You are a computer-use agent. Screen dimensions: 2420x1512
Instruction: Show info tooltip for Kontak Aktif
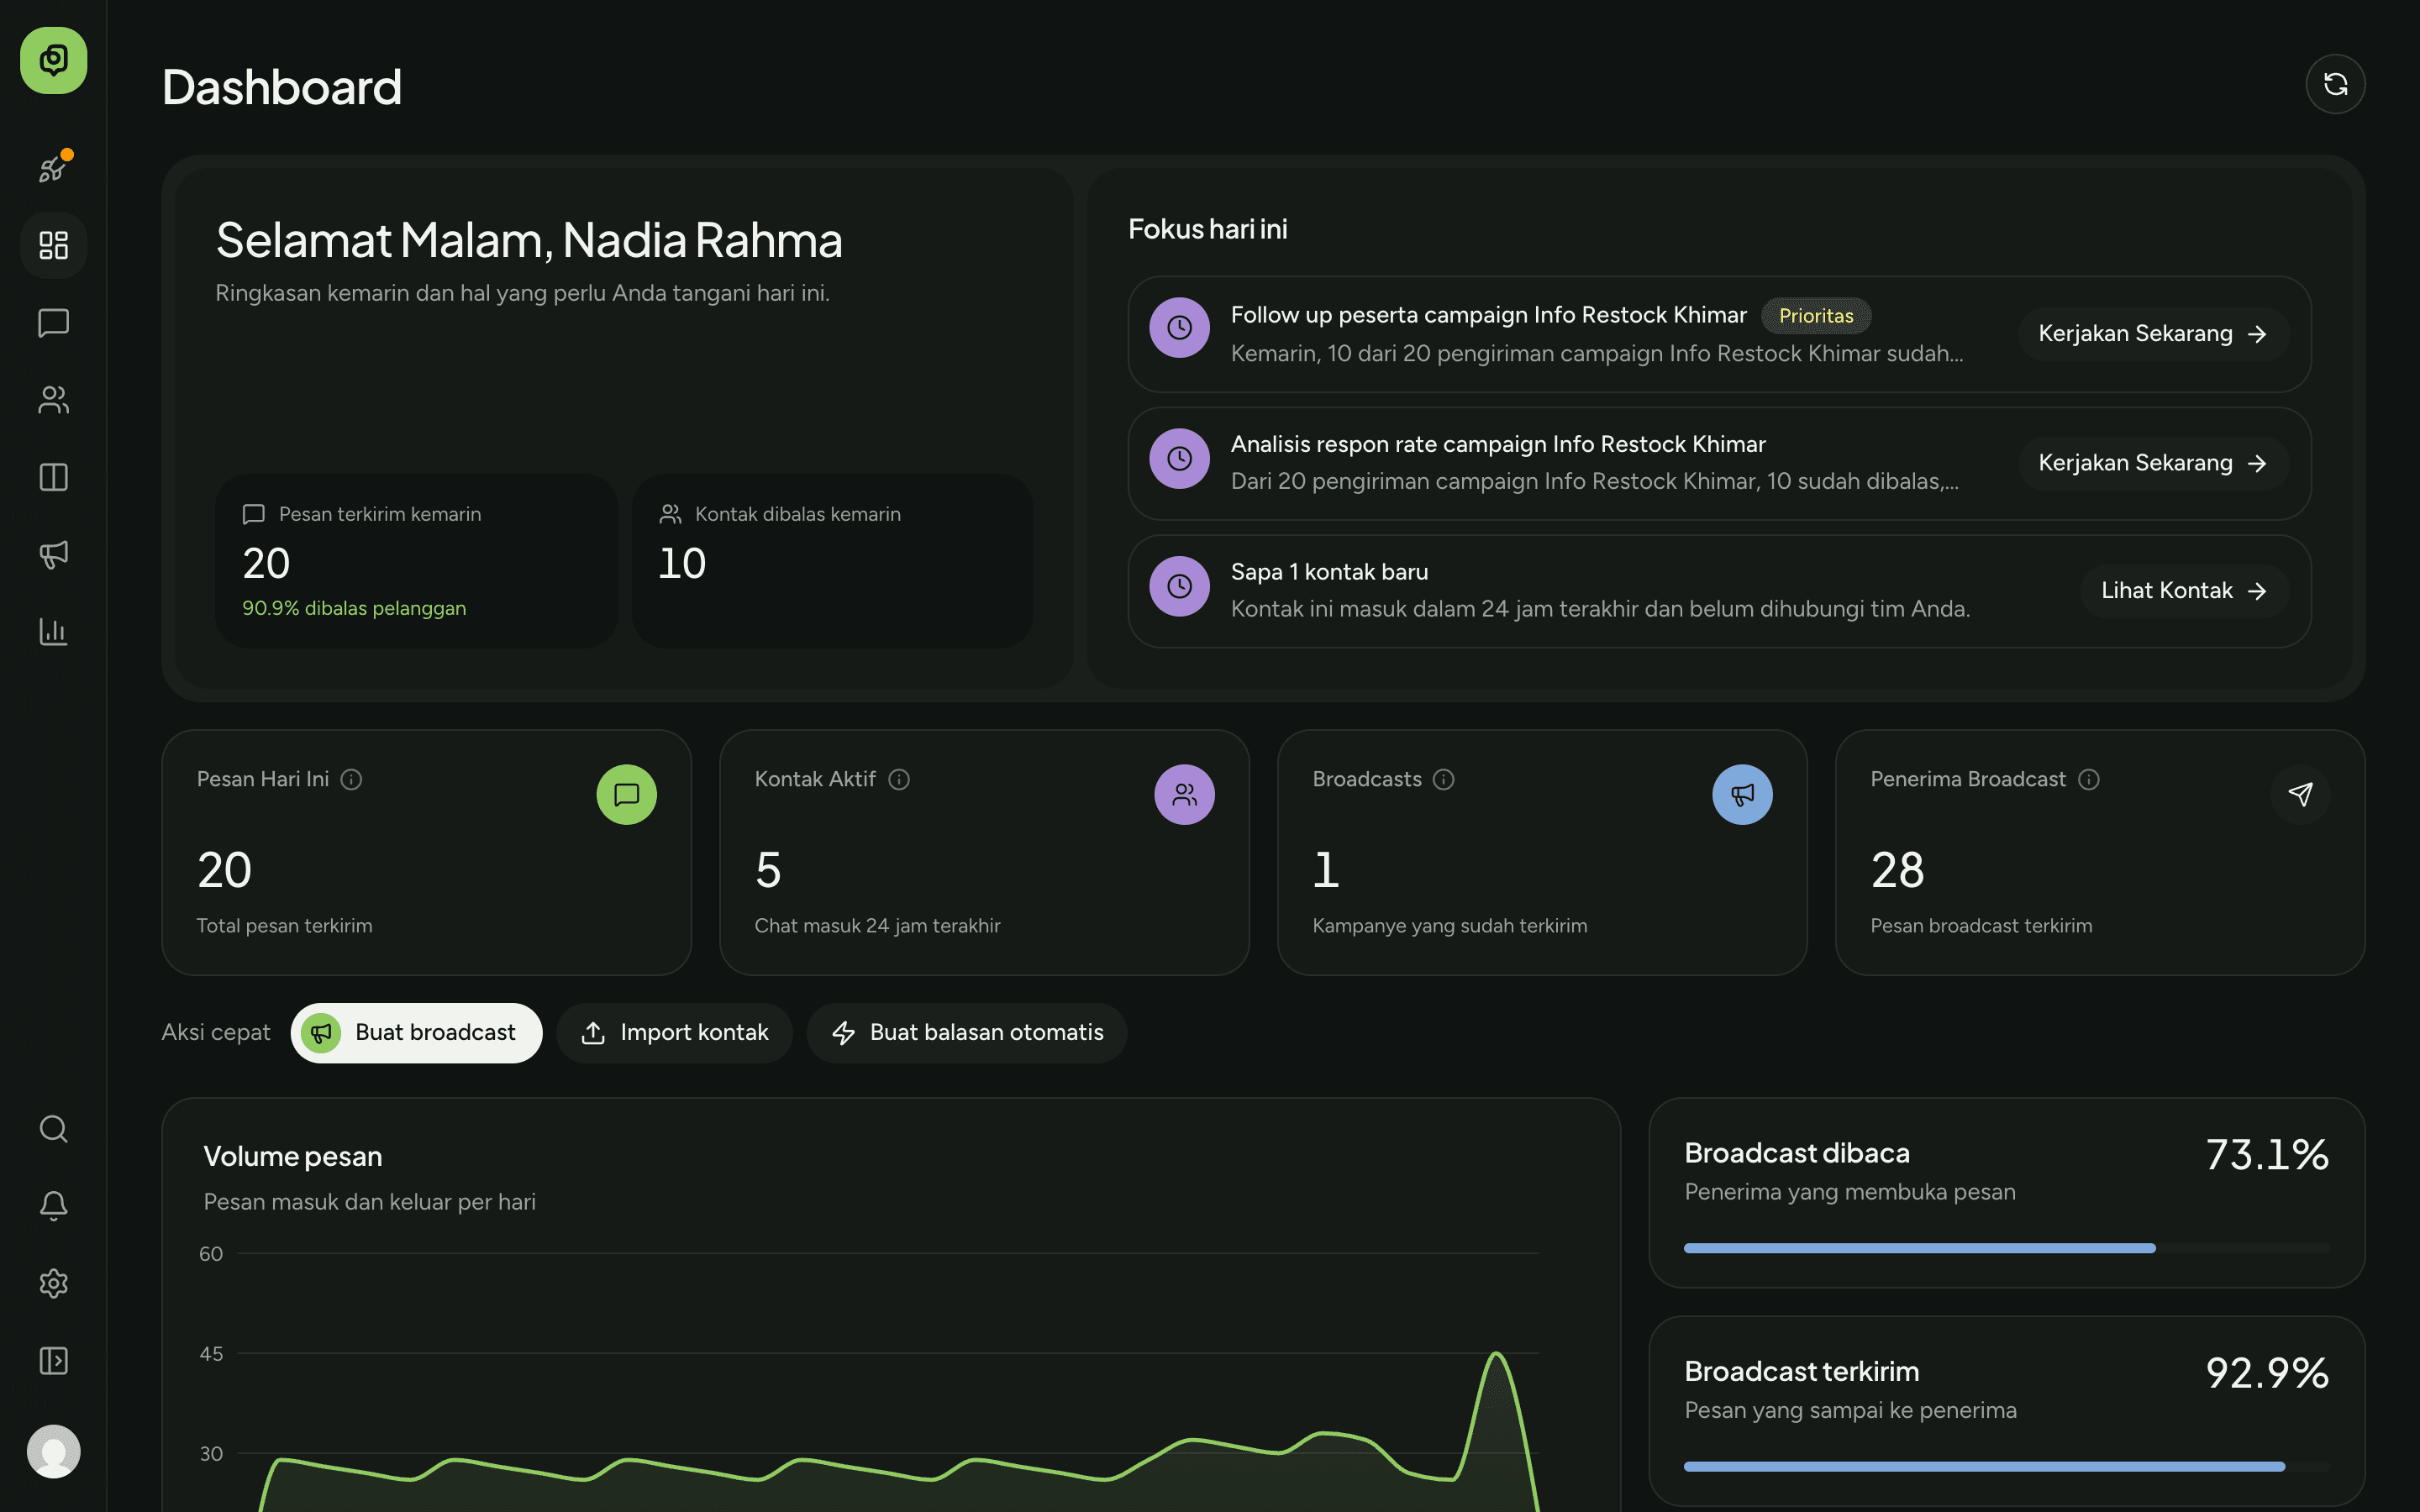pos(899,779)
